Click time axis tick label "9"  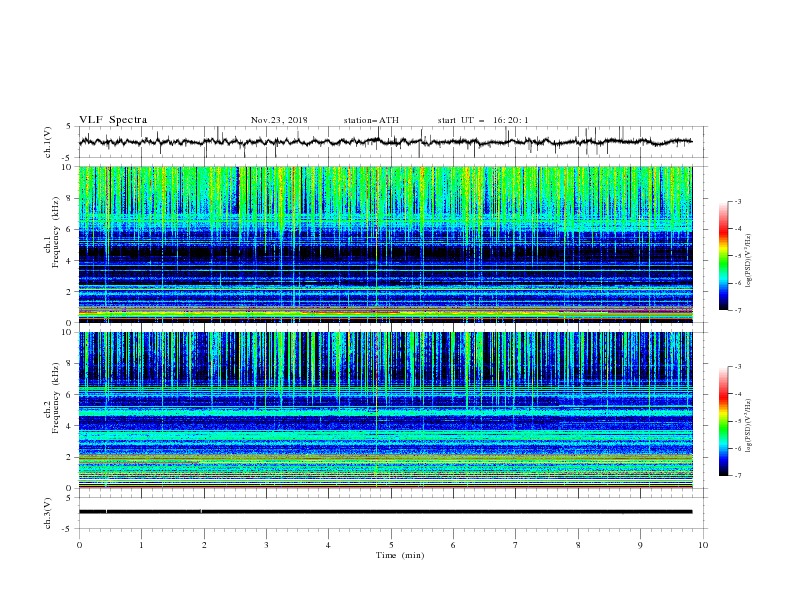640,545
